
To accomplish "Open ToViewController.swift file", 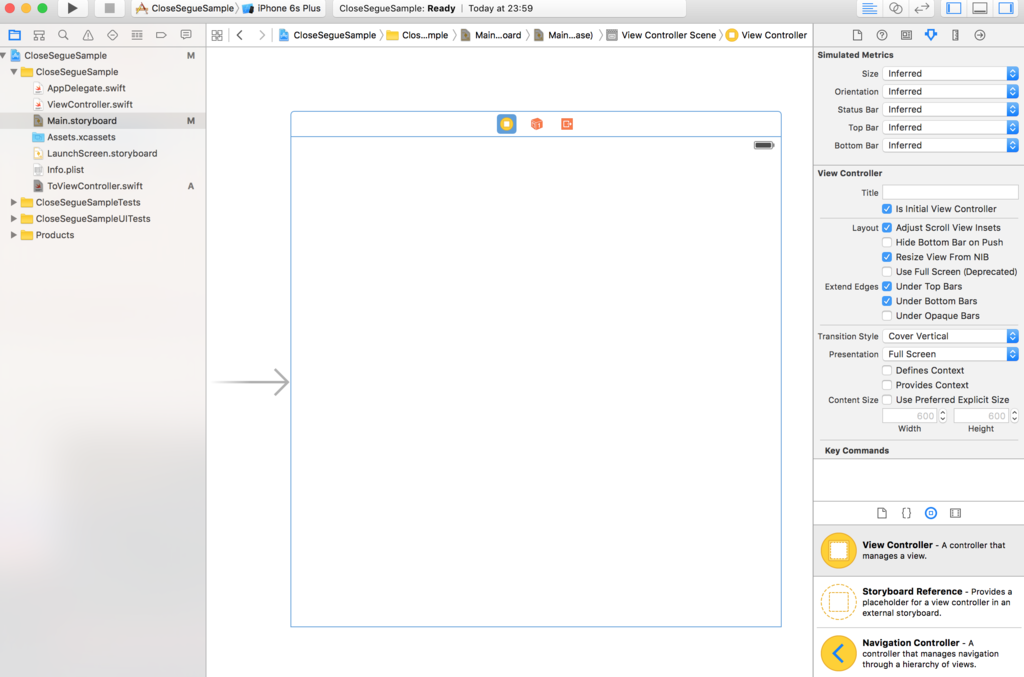I will pyautogui.click(x=95, y=186).
